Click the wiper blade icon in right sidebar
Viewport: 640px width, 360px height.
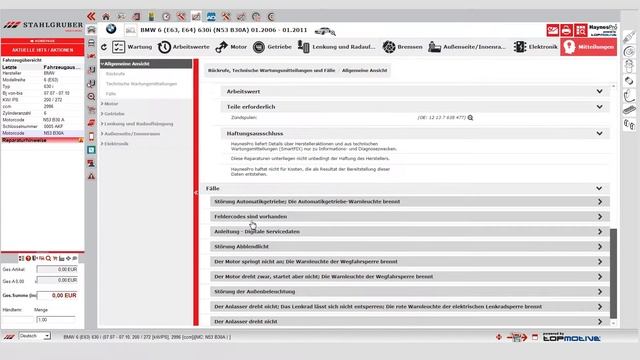pyautogui.click(x=629, y=110)
